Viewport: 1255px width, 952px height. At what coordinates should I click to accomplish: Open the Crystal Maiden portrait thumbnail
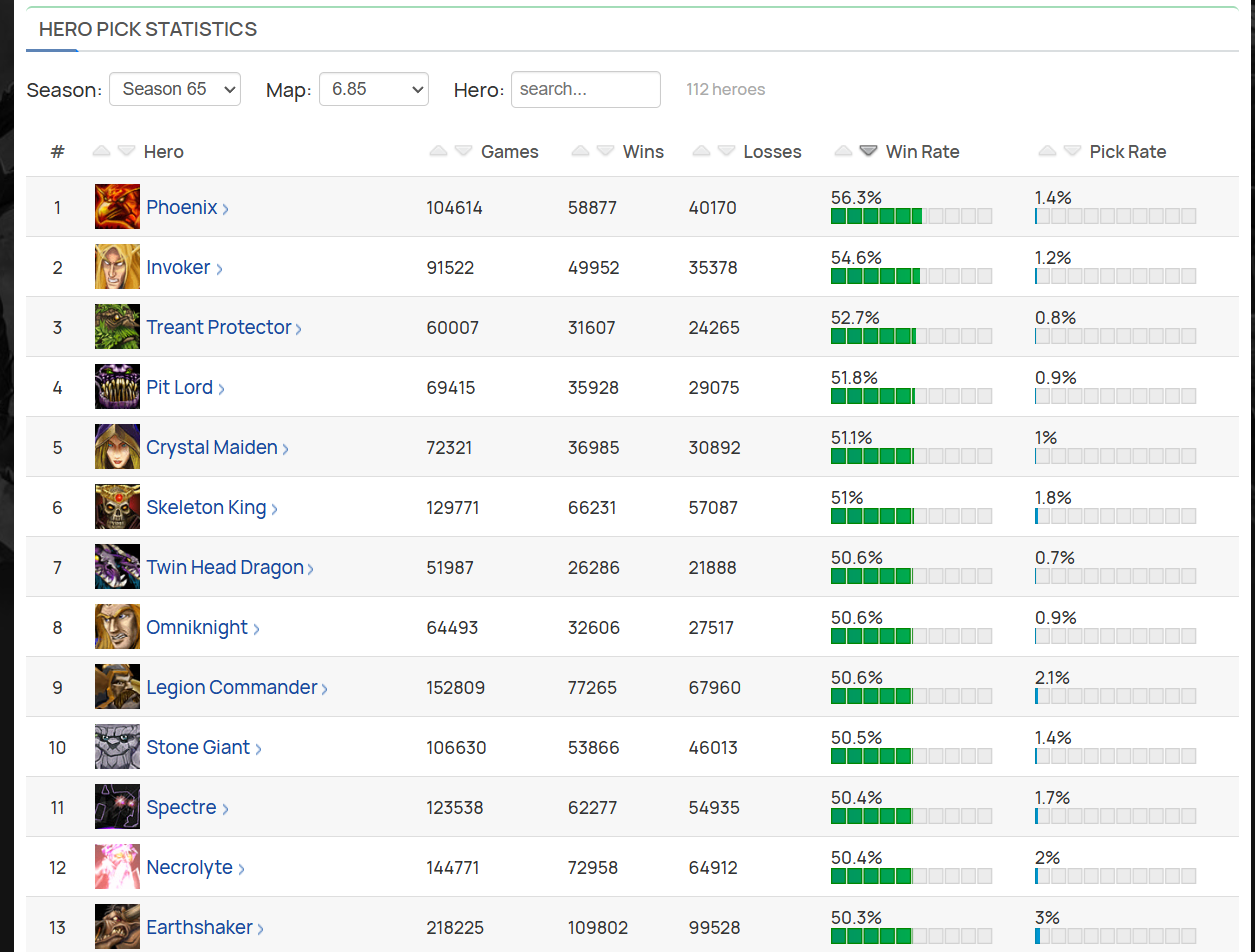click(117, 447)
